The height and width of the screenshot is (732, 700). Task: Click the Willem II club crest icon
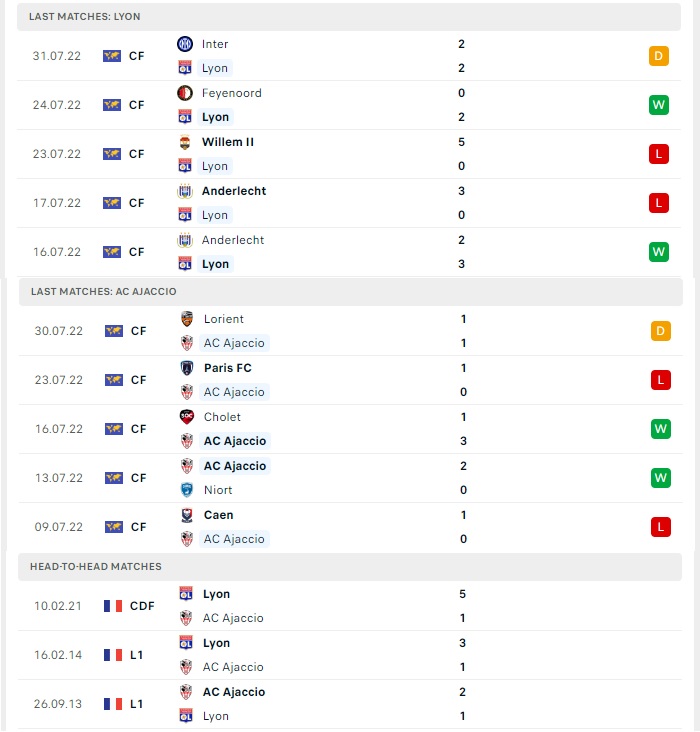point(185,142)
